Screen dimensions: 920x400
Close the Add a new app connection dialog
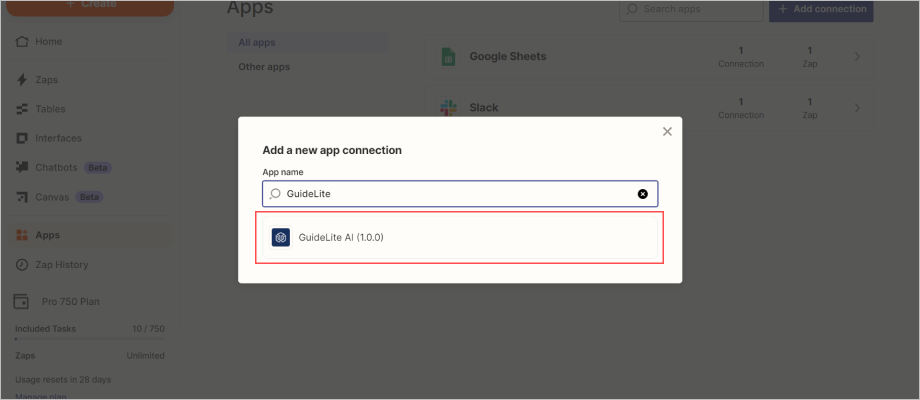tap(667, 132)
